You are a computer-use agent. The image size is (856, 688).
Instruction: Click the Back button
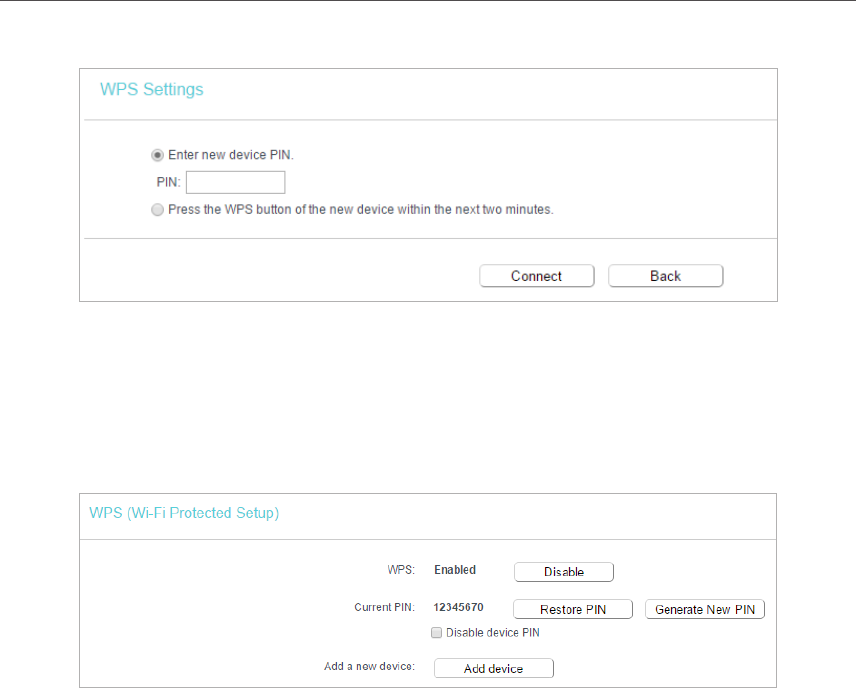coord(665,276)
